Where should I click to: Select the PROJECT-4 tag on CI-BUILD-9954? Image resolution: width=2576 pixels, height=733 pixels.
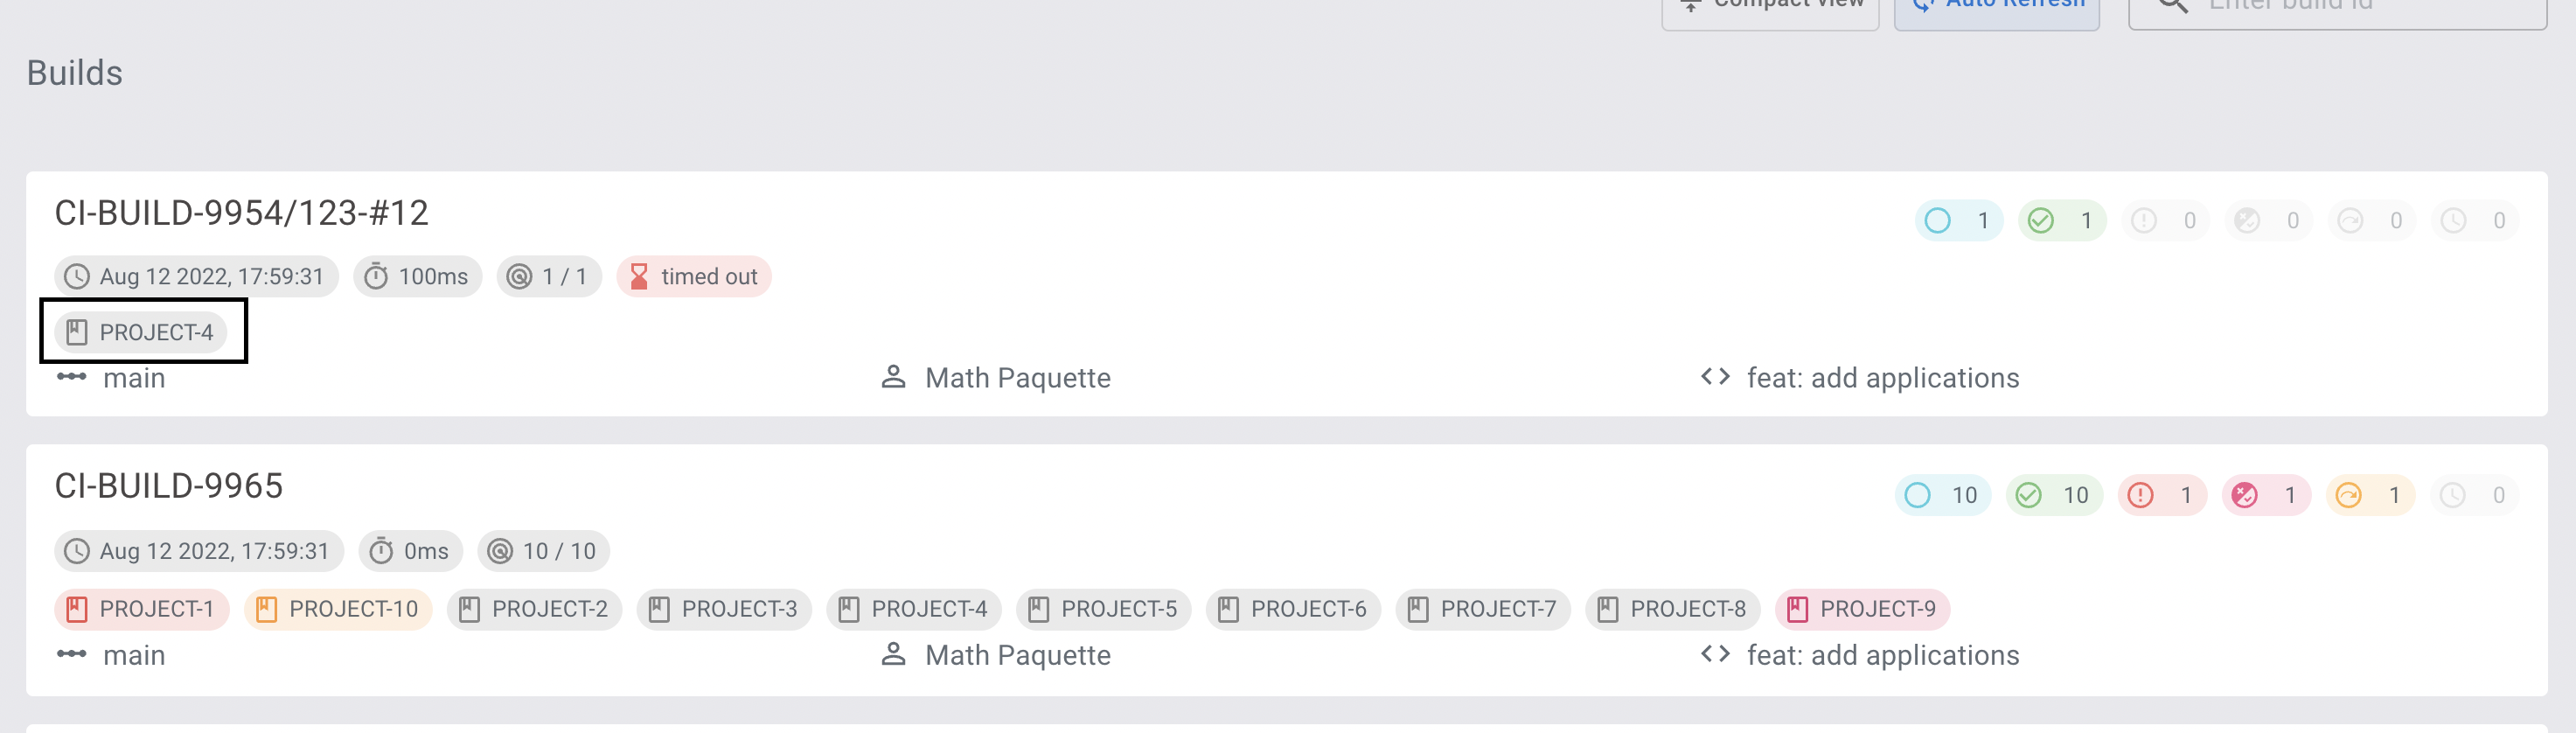click(x=144, y=331)
